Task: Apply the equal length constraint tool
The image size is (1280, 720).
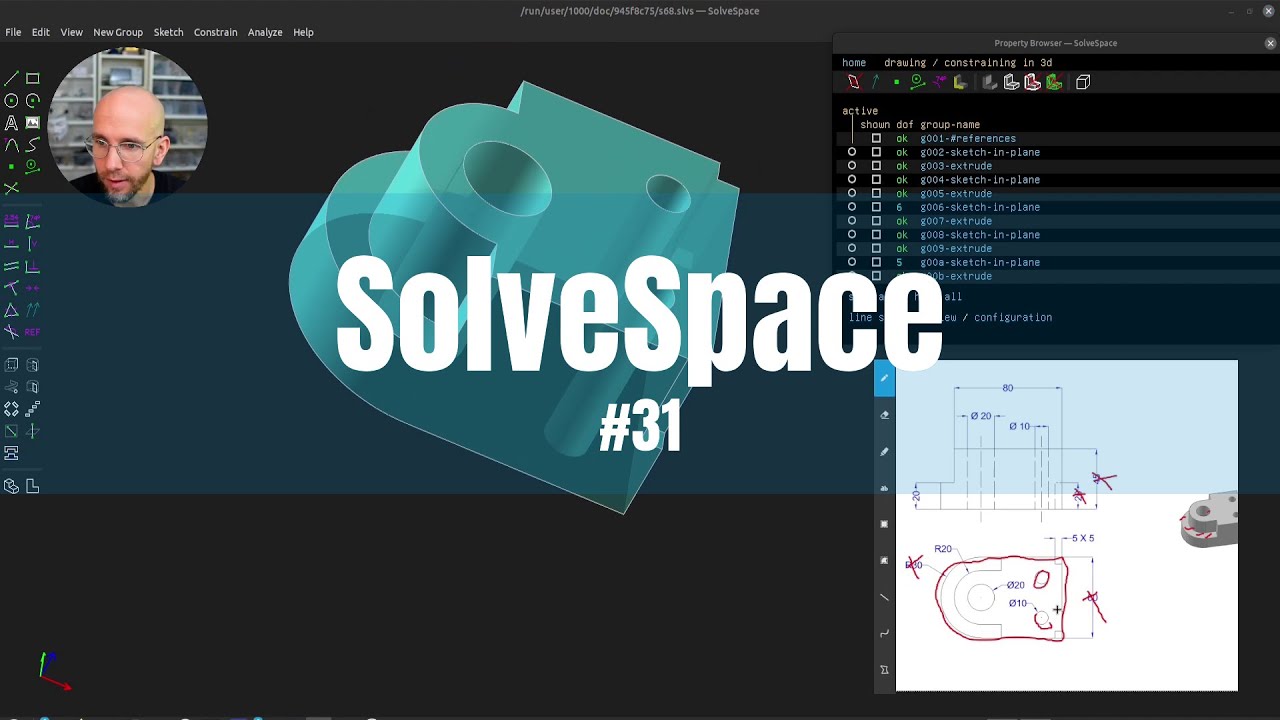Action: click(x=11, y=310)
